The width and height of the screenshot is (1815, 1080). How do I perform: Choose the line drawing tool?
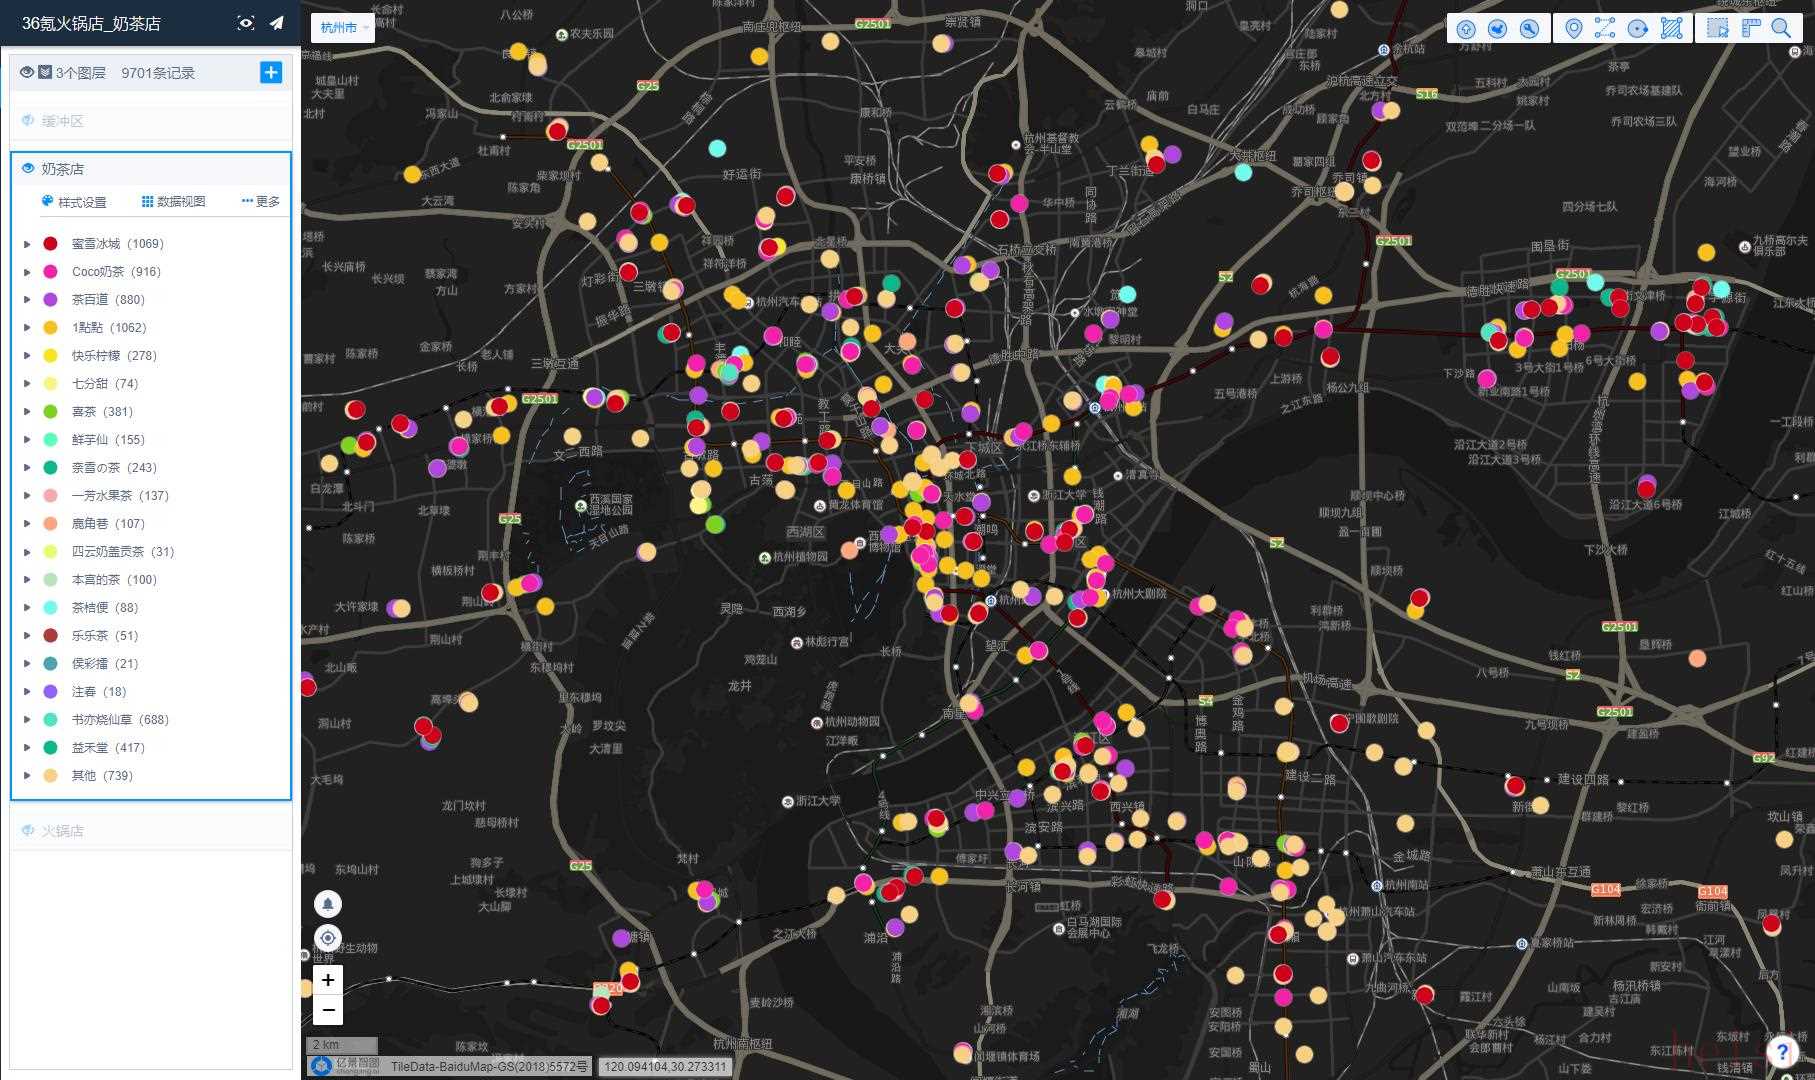coord(1605,28)
